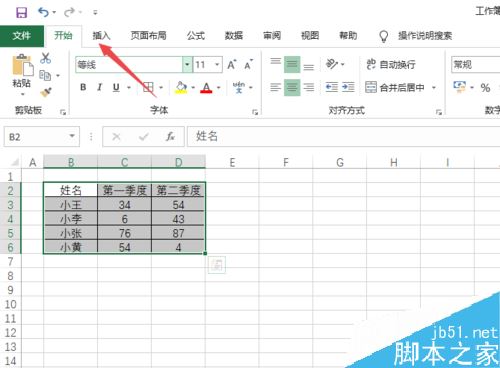The width and height of the screenshot is (500, 368).
Task: Open the 剪贴板 dialog launcher
Action: click(62, 112)
